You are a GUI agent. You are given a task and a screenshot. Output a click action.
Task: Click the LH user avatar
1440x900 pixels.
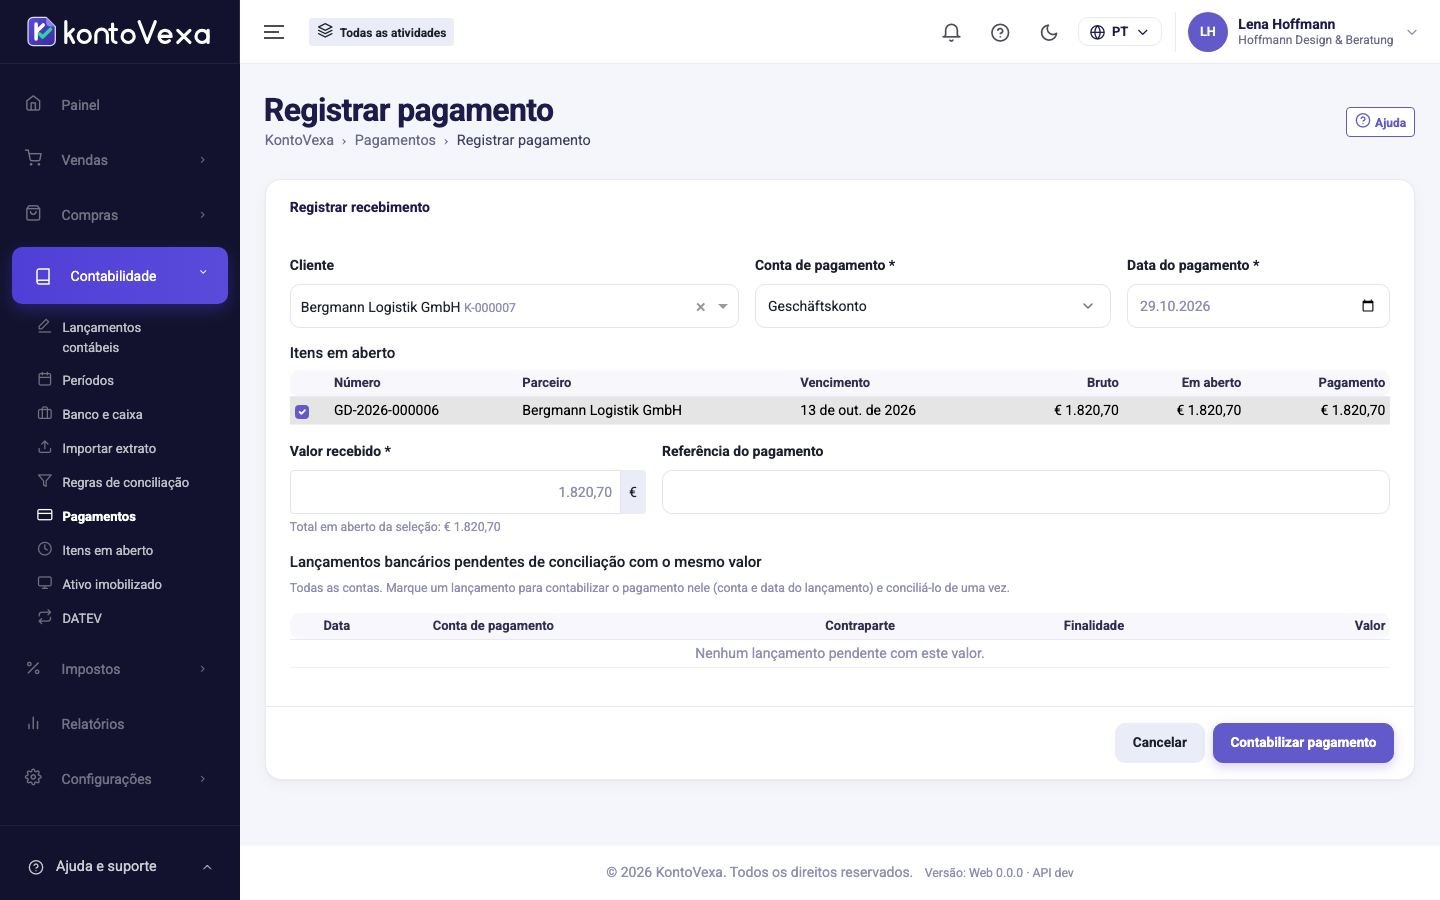[1207, 32]
